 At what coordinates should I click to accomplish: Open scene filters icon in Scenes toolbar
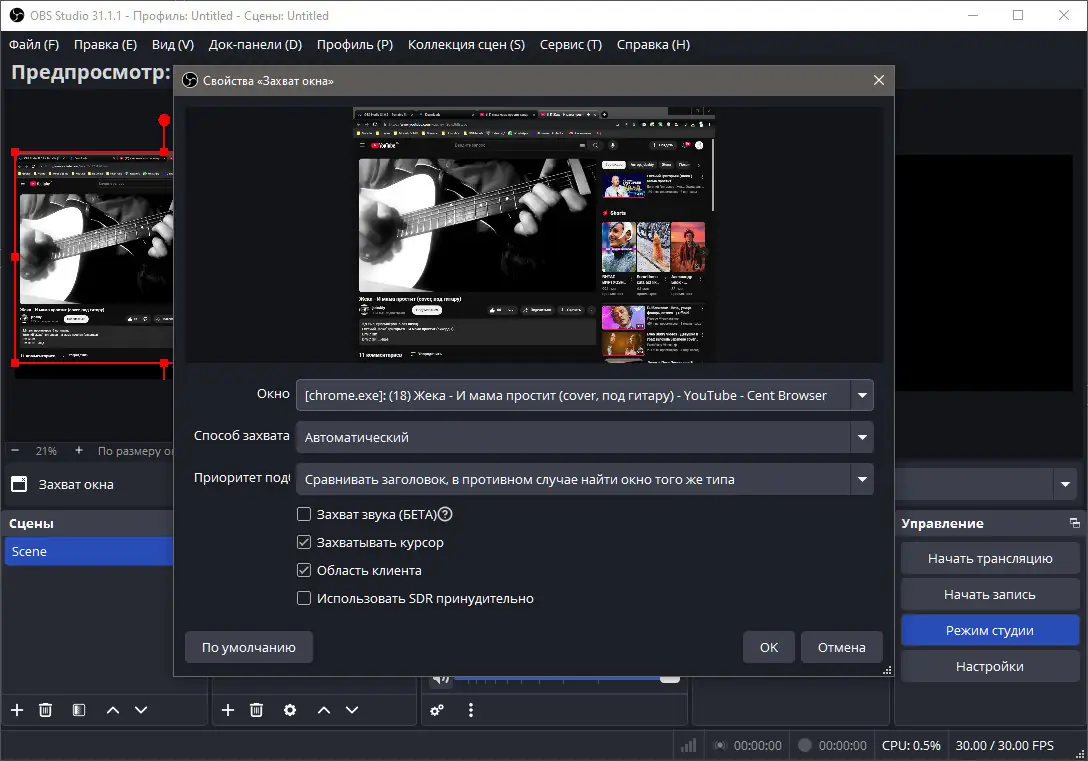click(78, 710)
